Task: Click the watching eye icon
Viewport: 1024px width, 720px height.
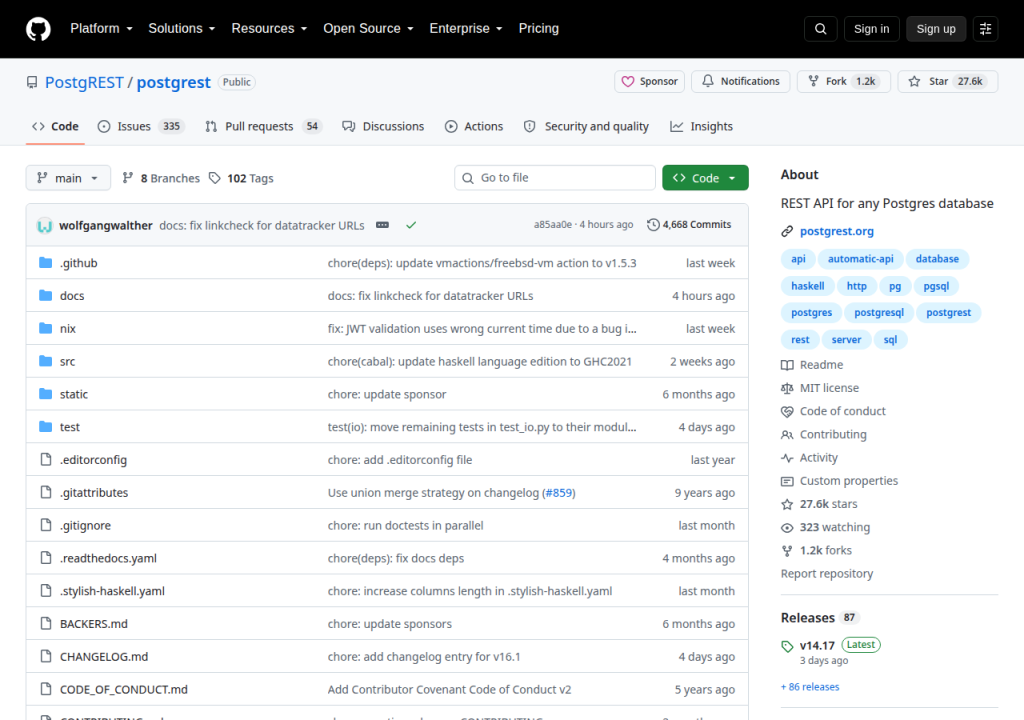Action: 787,527
